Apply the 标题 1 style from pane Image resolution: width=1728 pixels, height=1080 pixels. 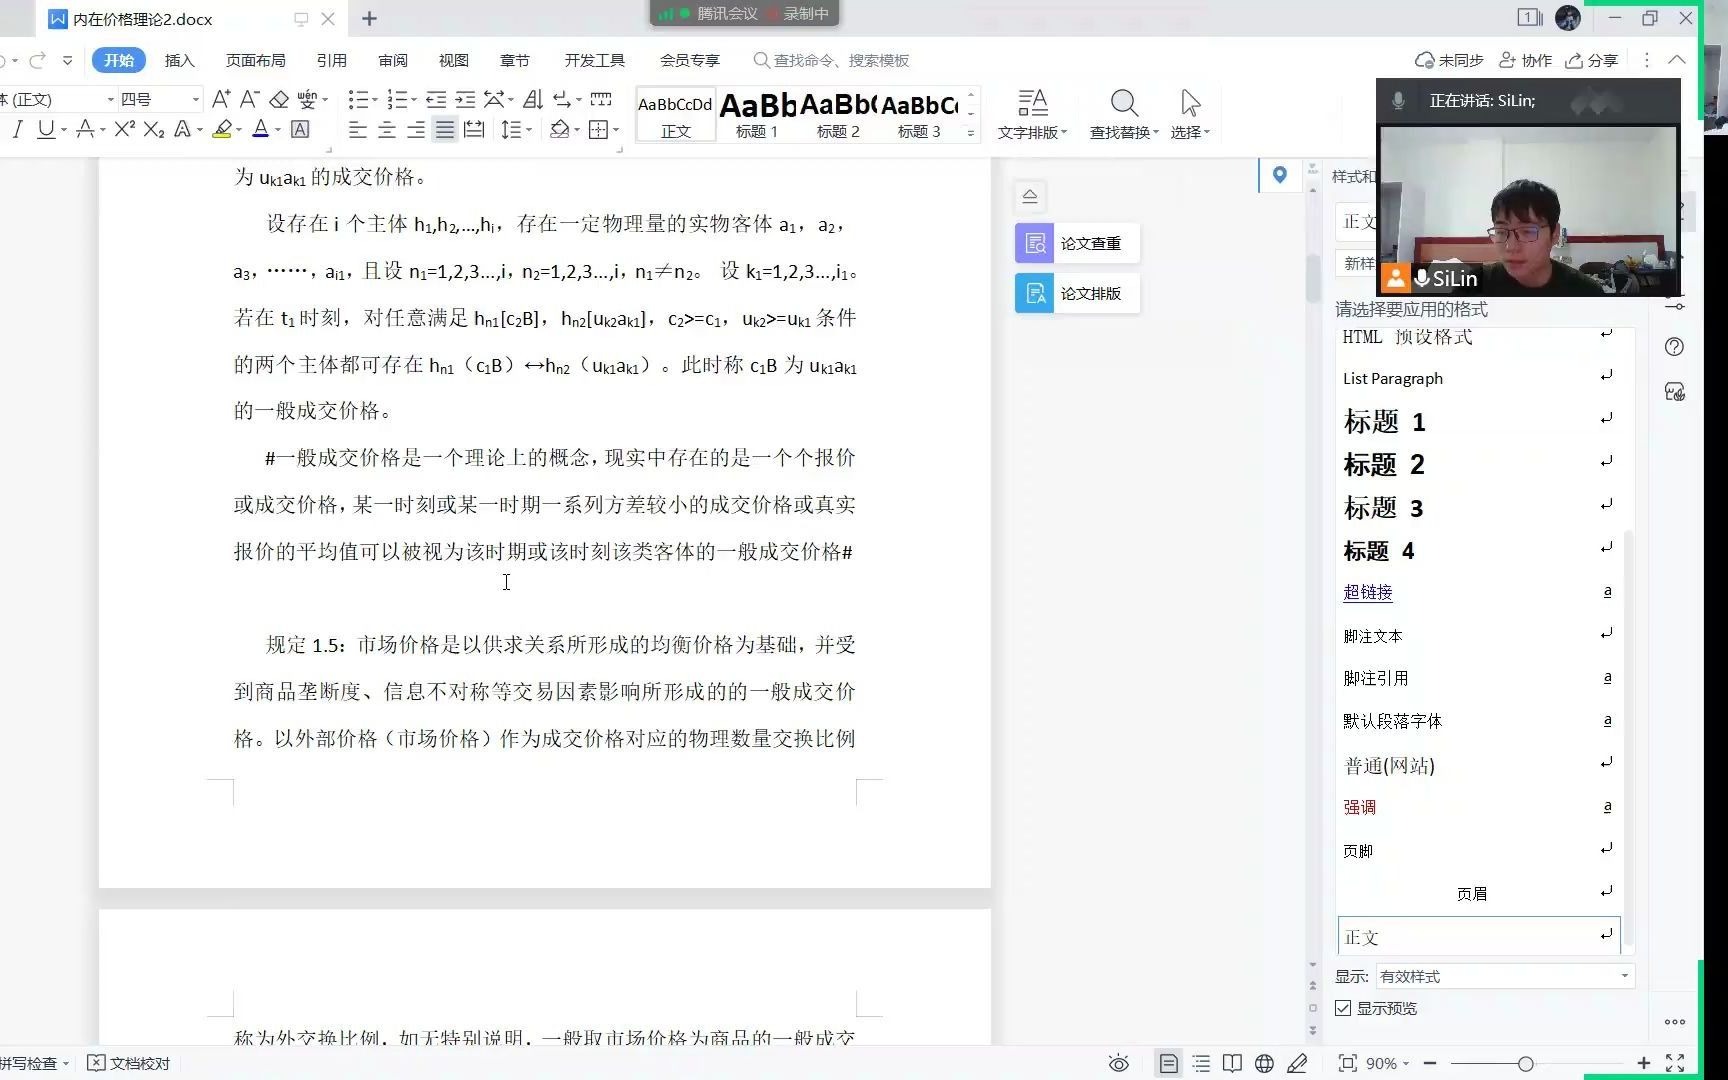(x=1477, y=421)
